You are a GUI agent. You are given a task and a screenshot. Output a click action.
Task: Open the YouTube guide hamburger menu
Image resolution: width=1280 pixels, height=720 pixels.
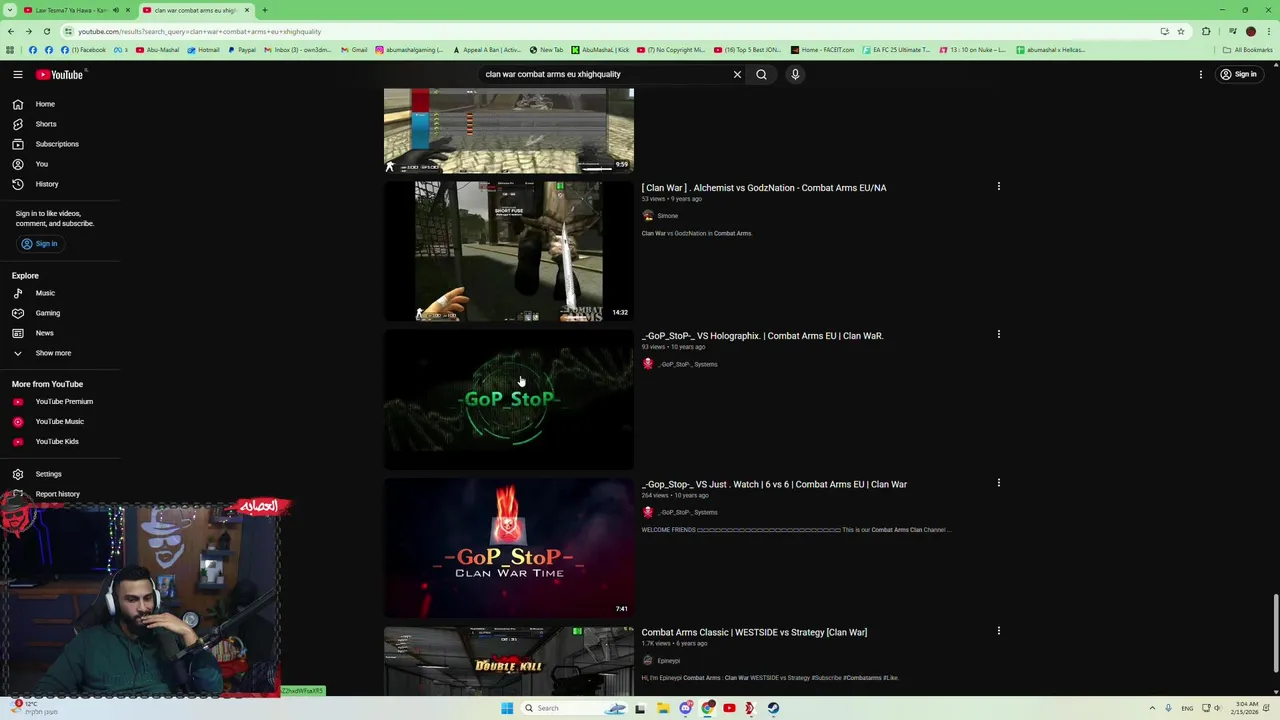click(17, 74)
